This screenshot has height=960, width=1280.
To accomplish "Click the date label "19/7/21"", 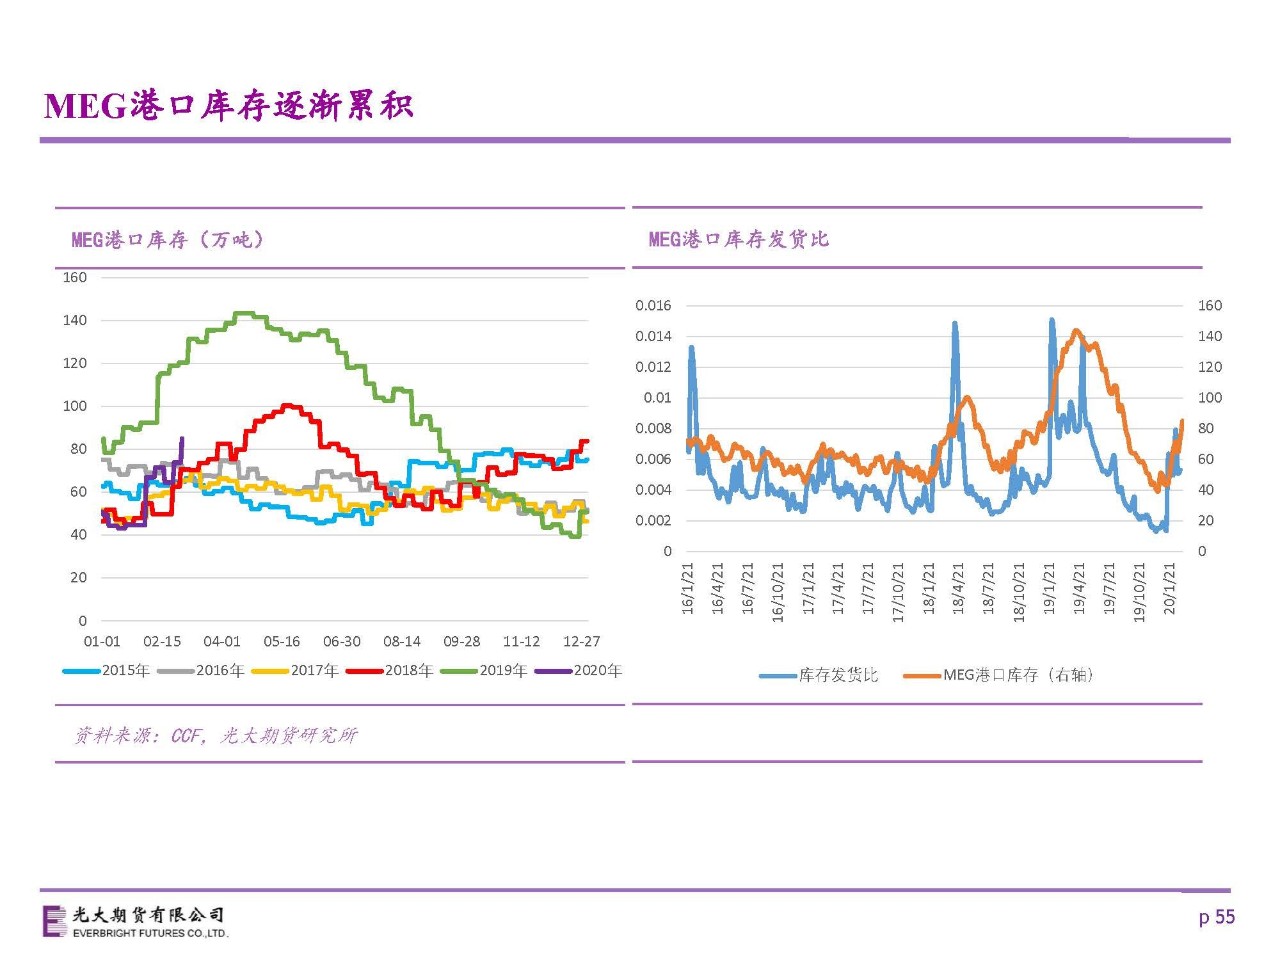I will [x=1109, y=588].
